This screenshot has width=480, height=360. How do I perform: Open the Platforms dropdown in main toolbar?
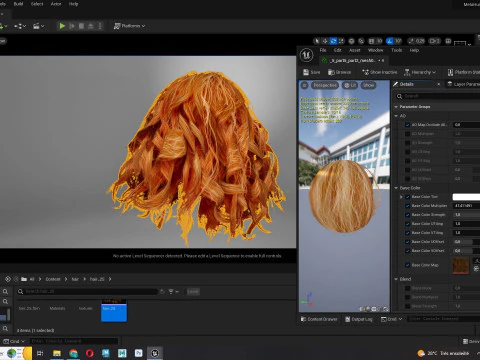[129, 26]
